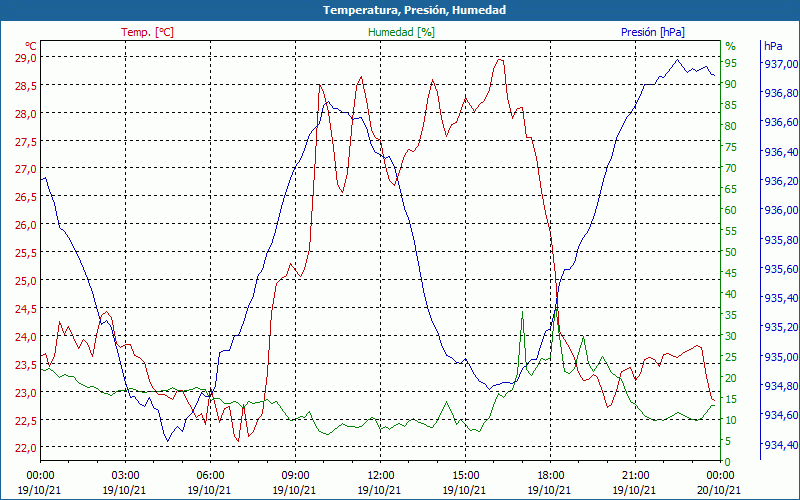
Task: Click temperature axis value '25,5'
Action: tap(26, 253)
